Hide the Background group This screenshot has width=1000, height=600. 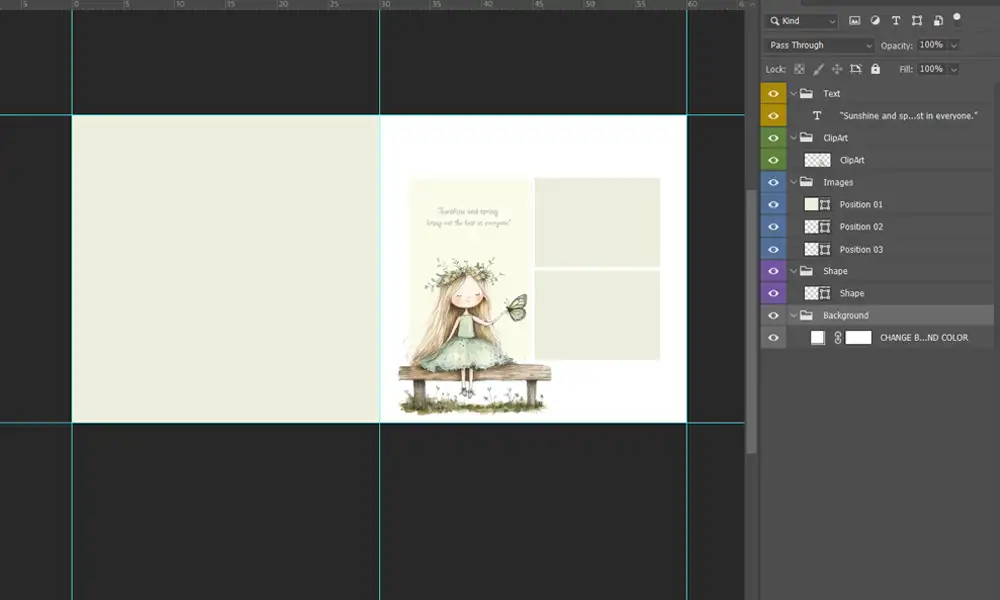(773, 316)
